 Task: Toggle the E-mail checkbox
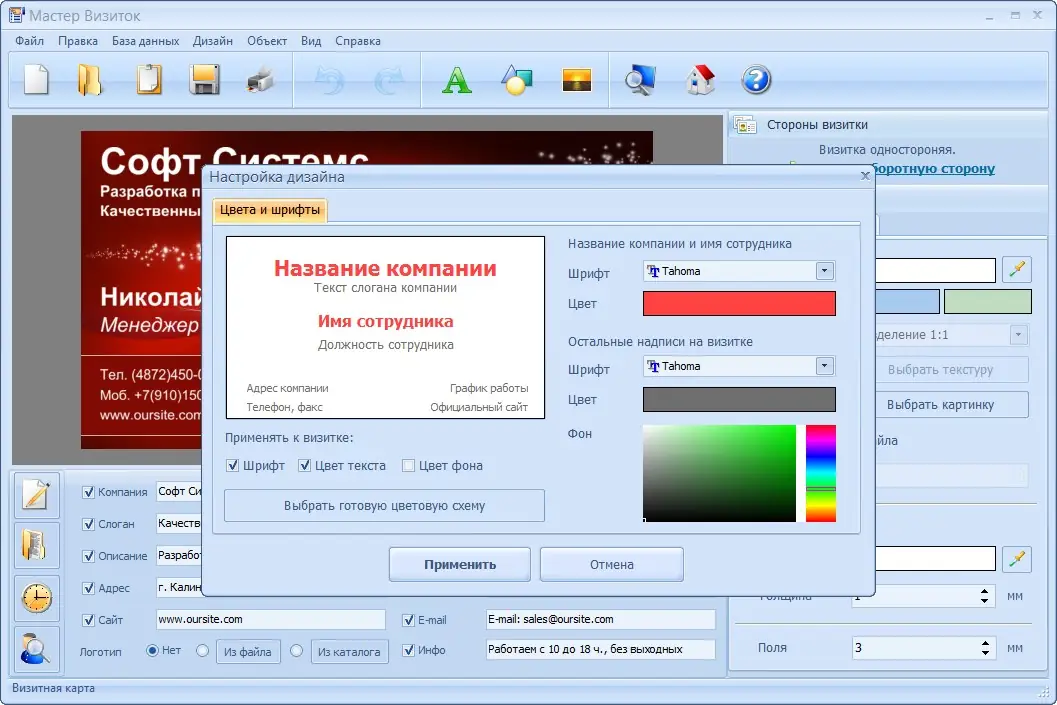coord(409,620)
